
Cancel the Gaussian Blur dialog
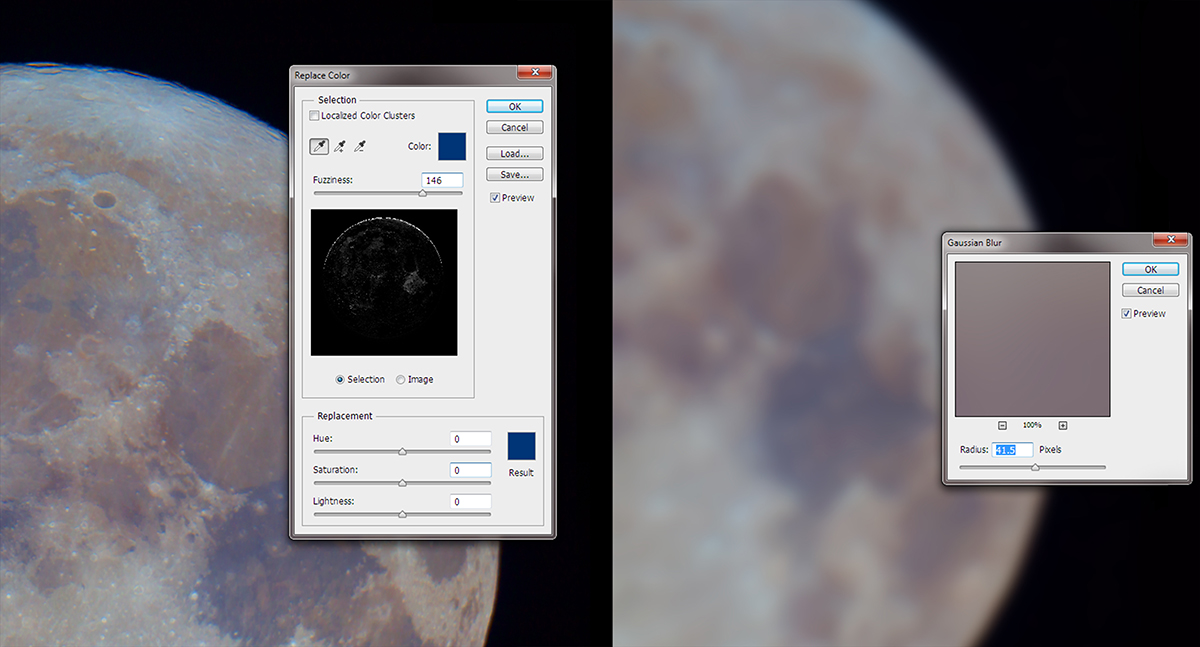click(1150, 290)
